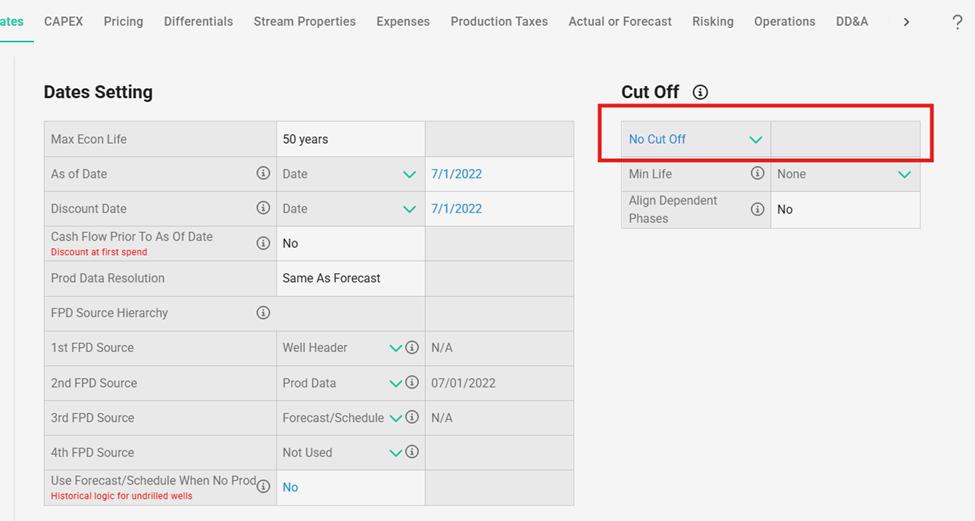This screenshot has height=521, width=975.
Task: Expand the Min Life None dropdown
Action: [844, 174]
